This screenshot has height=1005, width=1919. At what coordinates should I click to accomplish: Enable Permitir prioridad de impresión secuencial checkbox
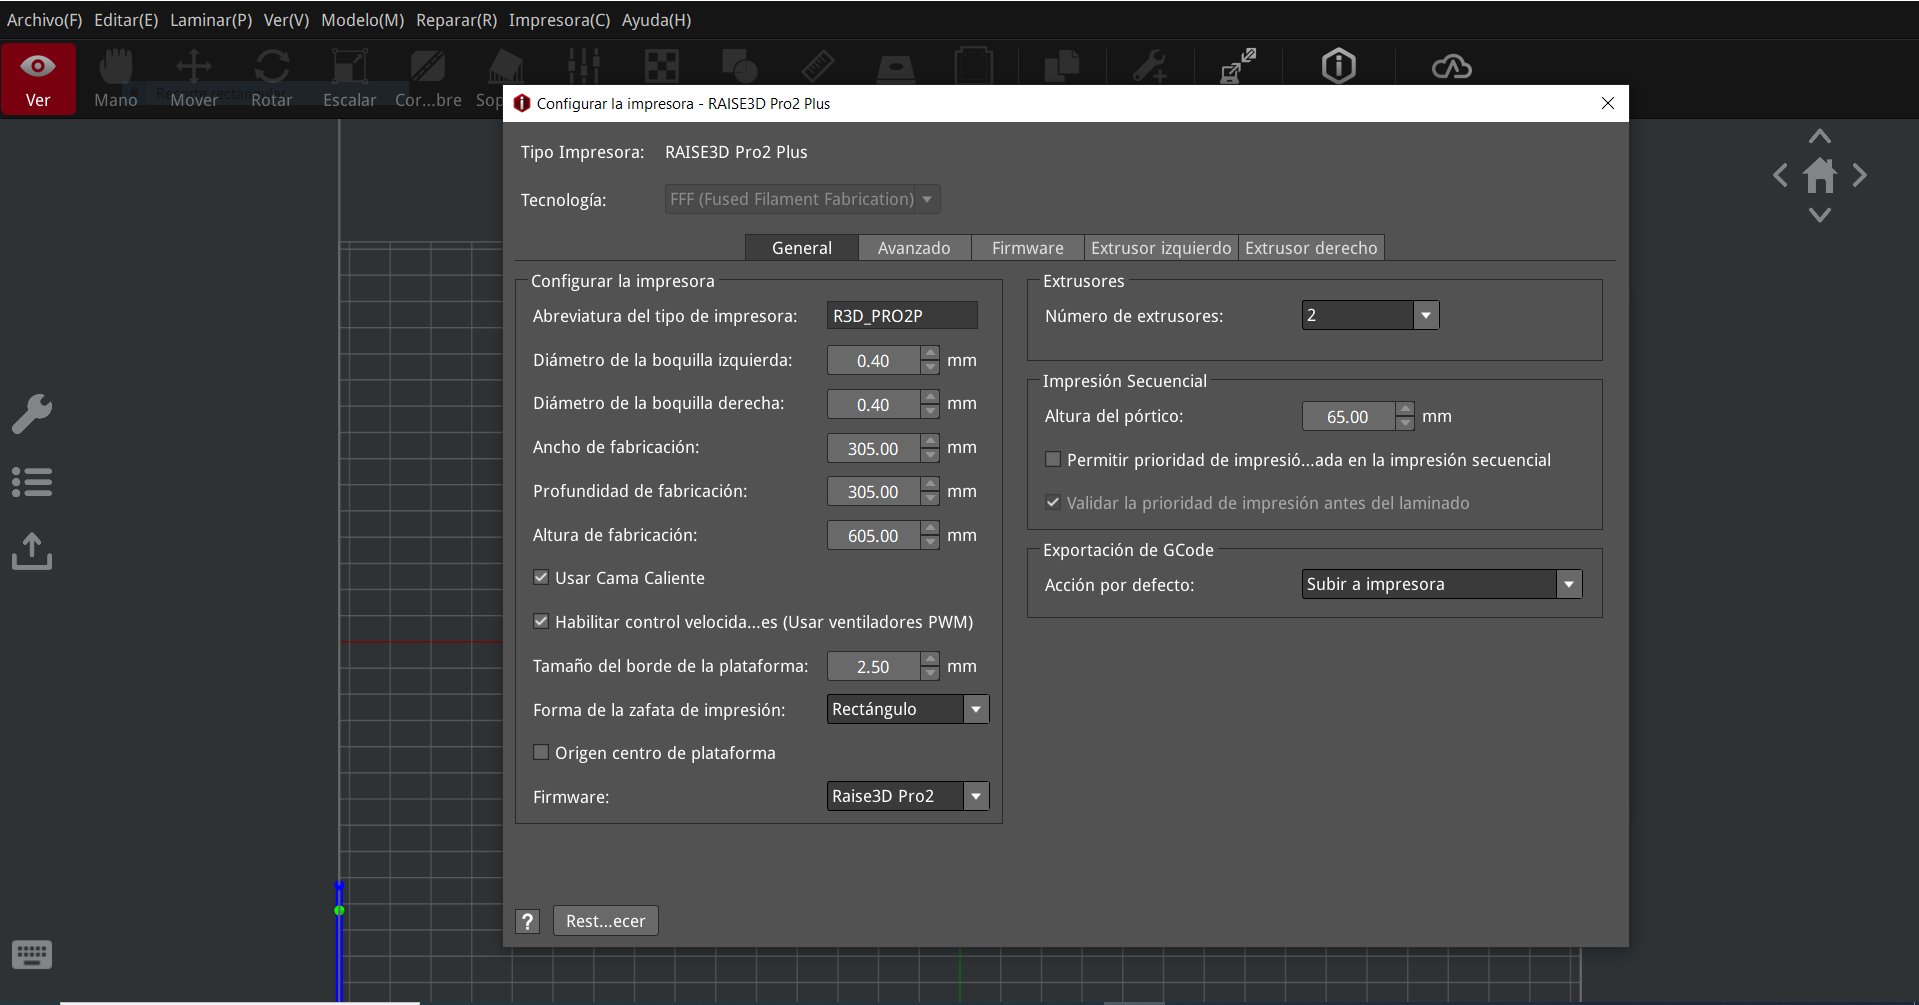point(1053,459)
